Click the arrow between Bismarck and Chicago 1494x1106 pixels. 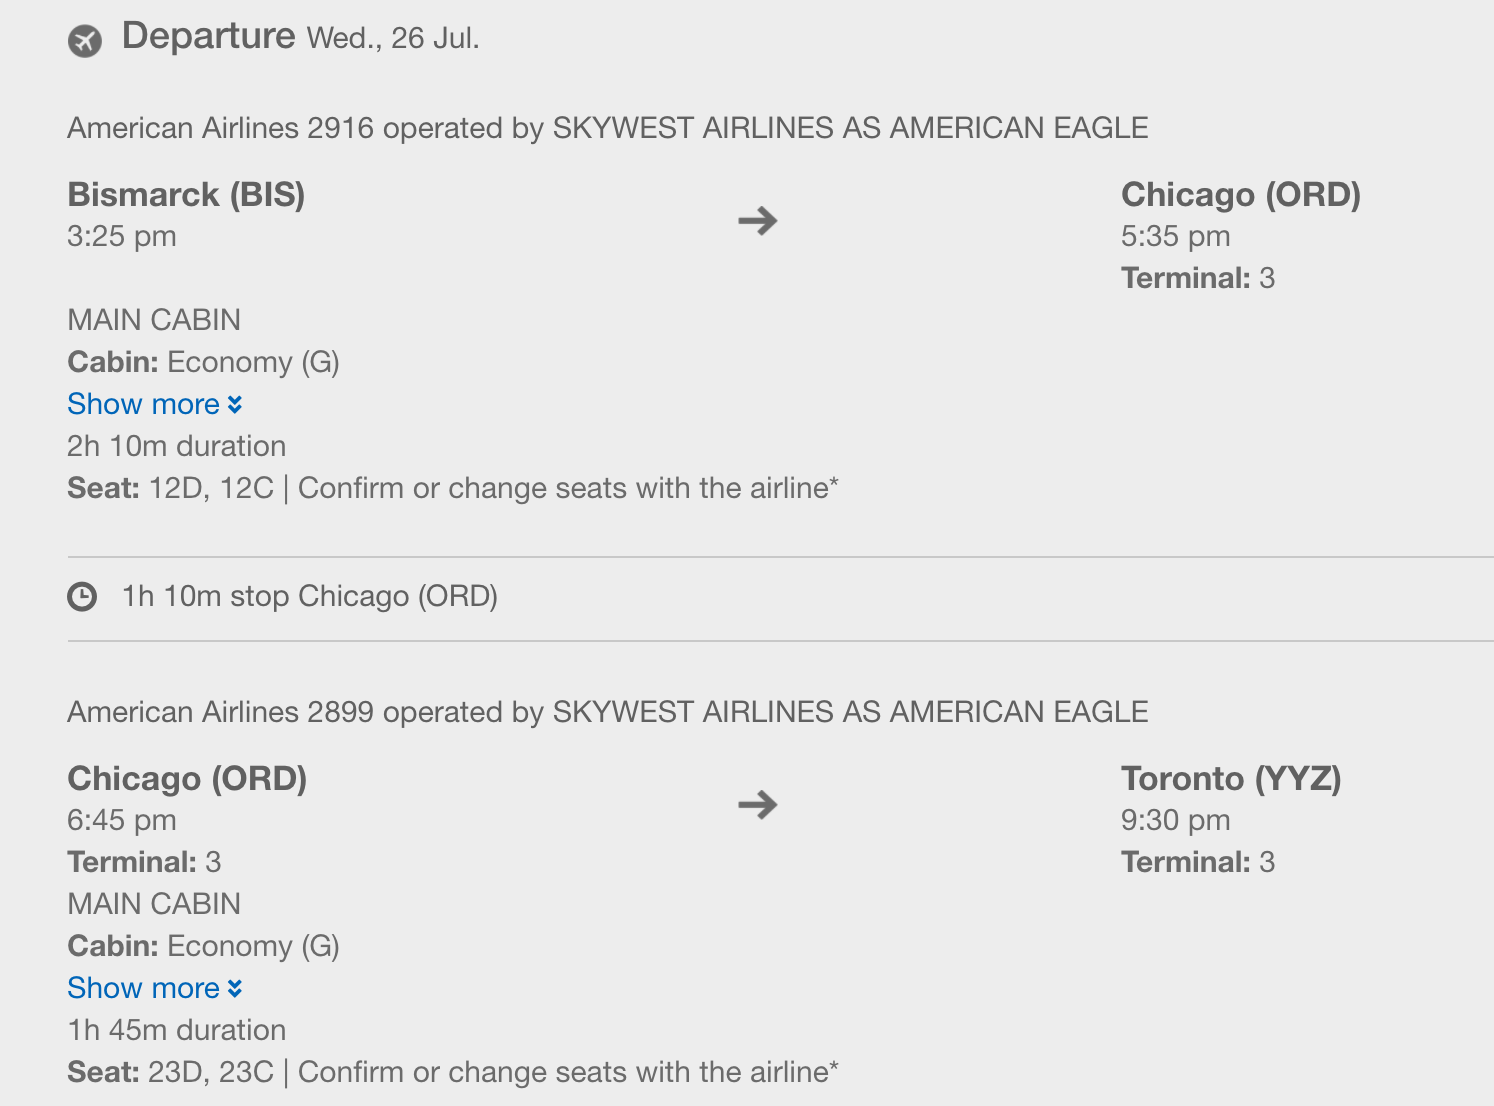pyautogui.click(x=758, y=220)
